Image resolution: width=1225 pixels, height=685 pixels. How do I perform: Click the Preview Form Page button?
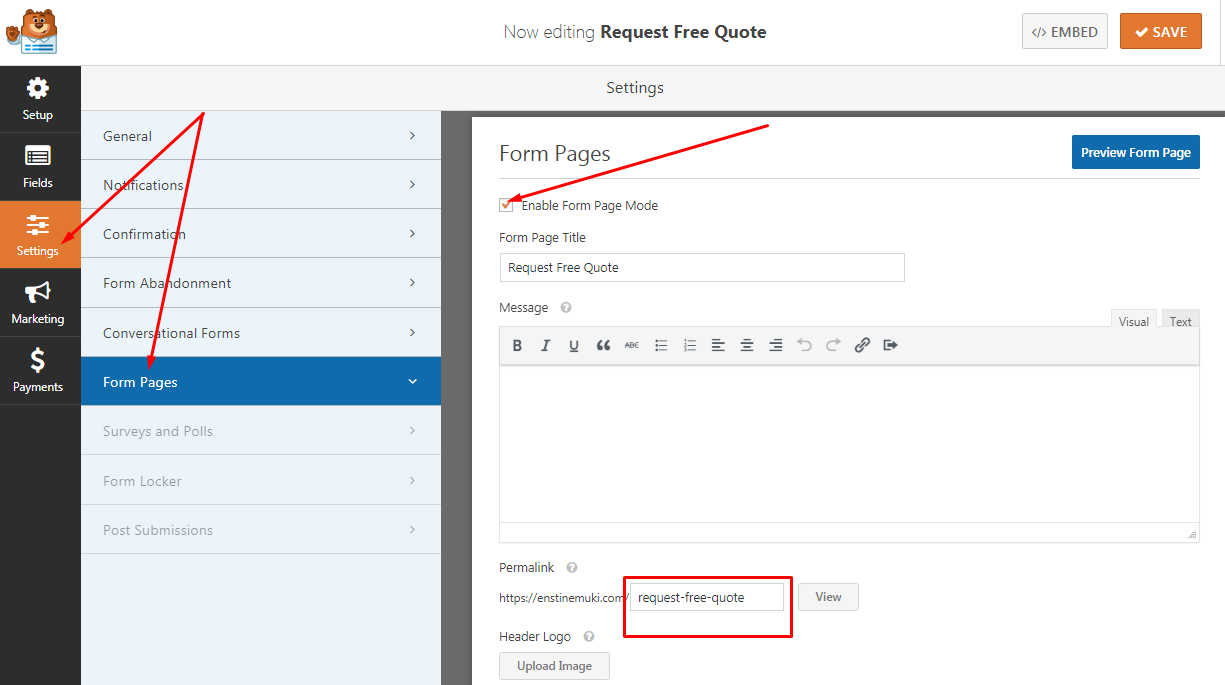[1135, 153]
